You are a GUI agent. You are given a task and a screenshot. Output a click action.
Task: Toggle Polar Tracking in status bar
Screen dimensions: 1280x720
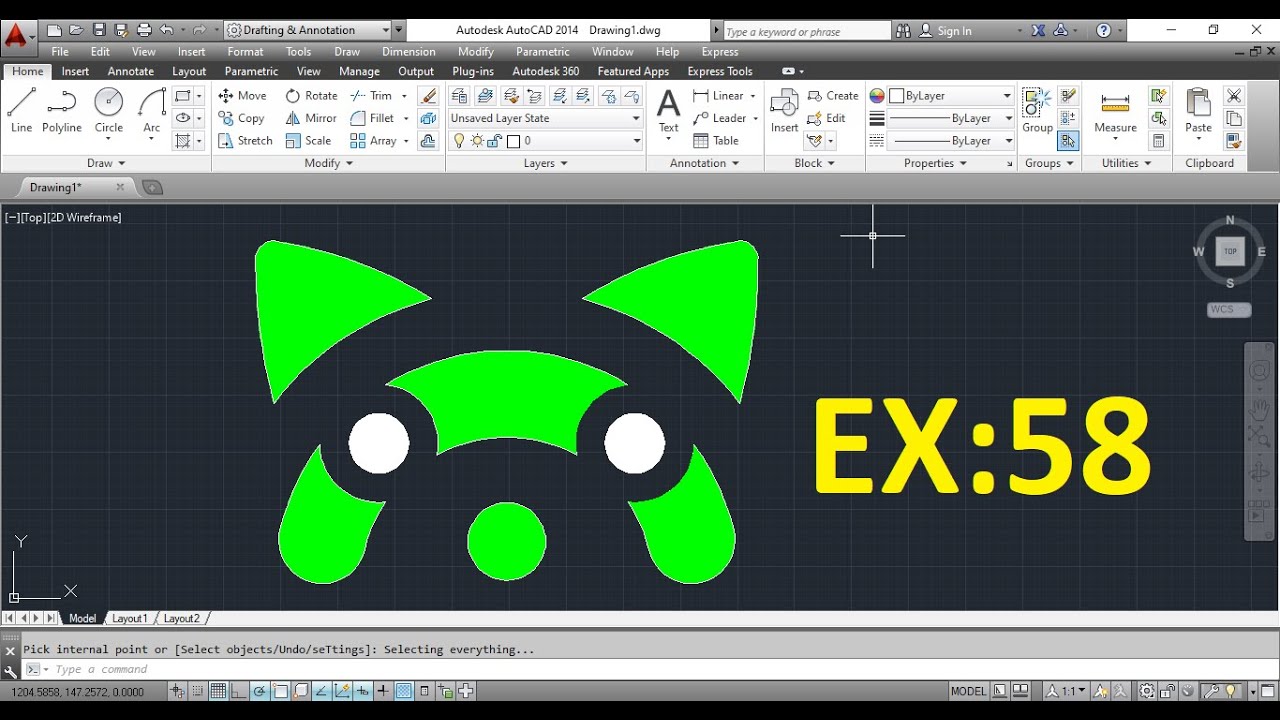coord(259,690)
